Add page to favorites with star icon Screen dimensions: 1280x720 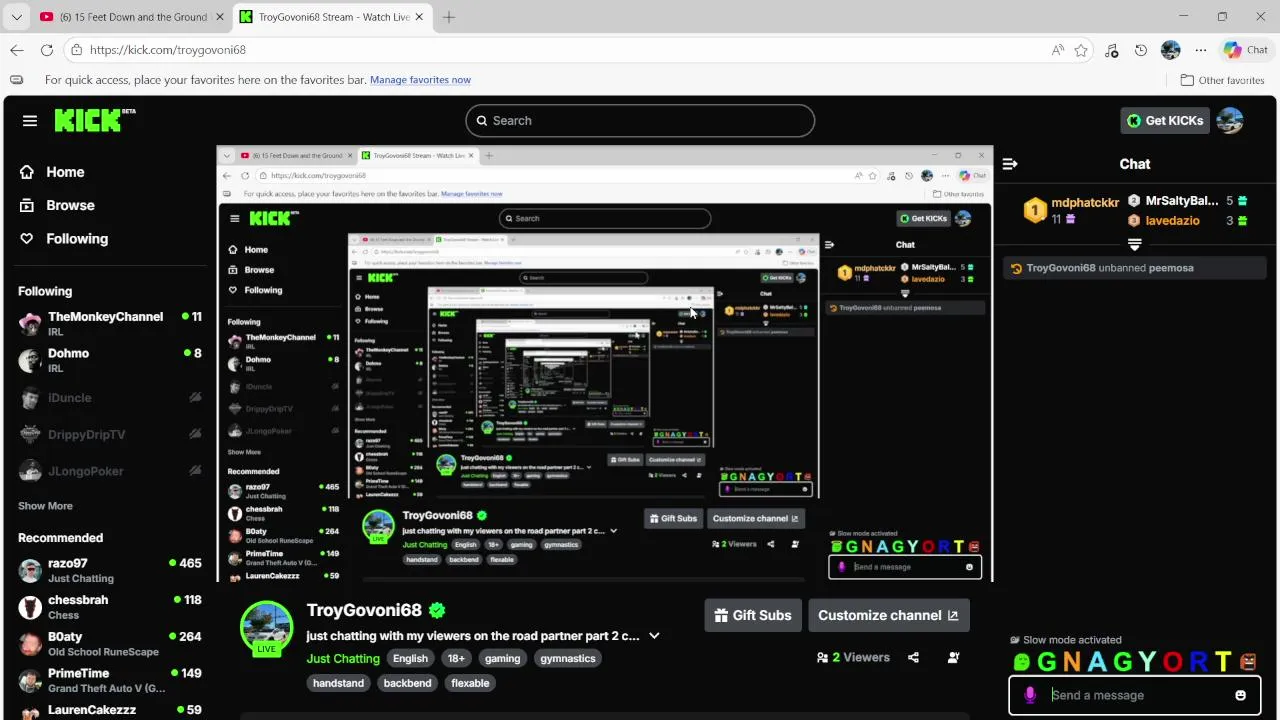tap(1081, 50)
